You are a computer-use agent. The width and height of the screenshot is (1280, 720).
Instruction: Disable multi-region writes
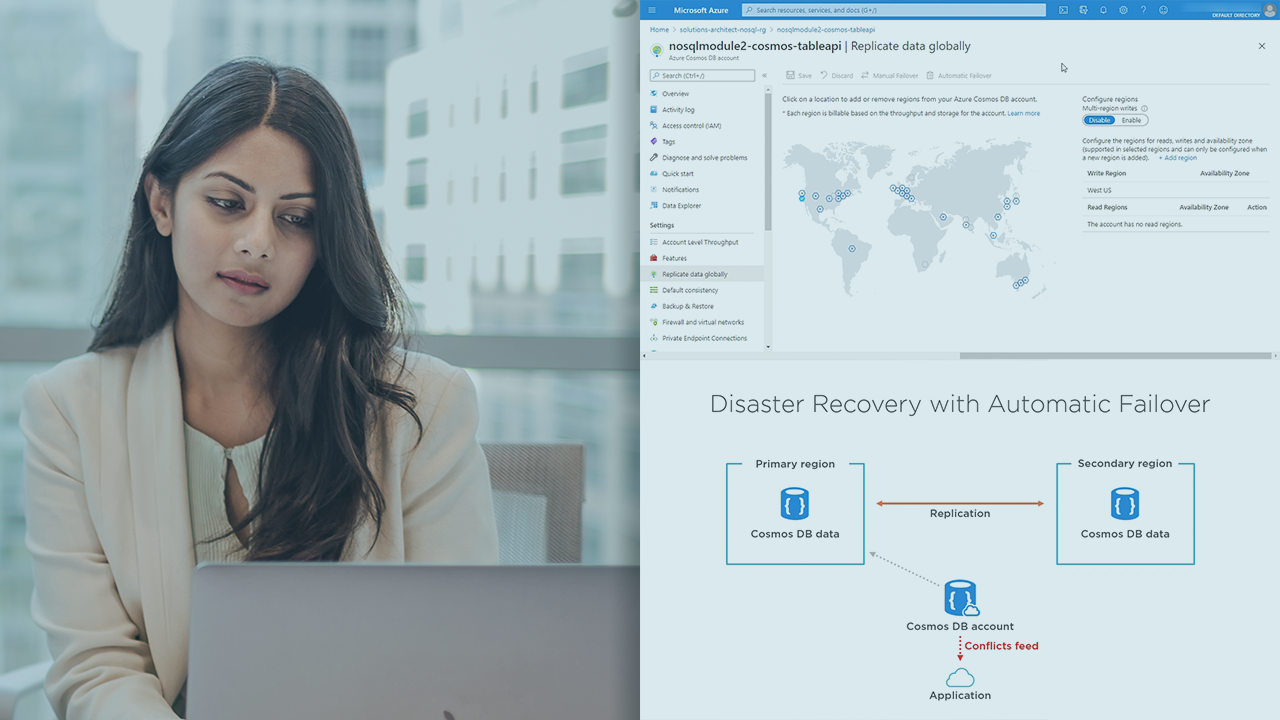[x=1099, y=119]
